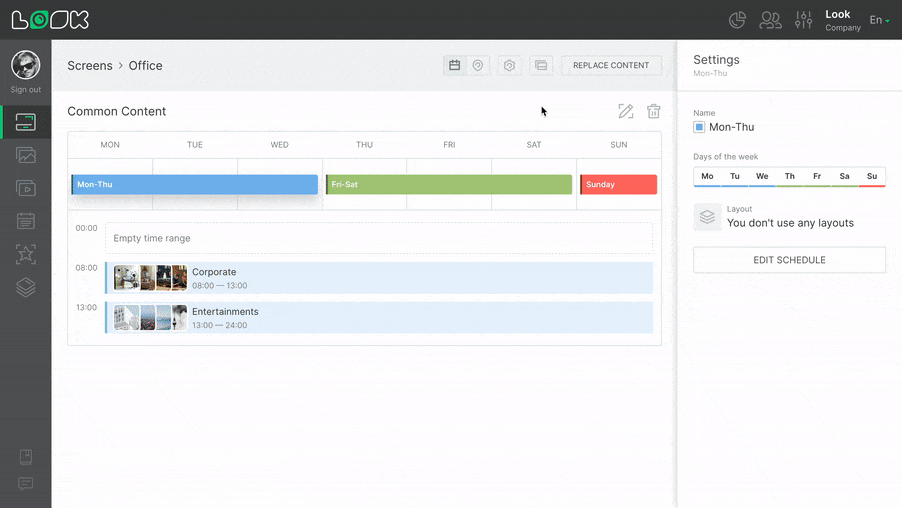The image size is (902, 508).
Task: Open the users icon in top bar
Action: [770, 20]
